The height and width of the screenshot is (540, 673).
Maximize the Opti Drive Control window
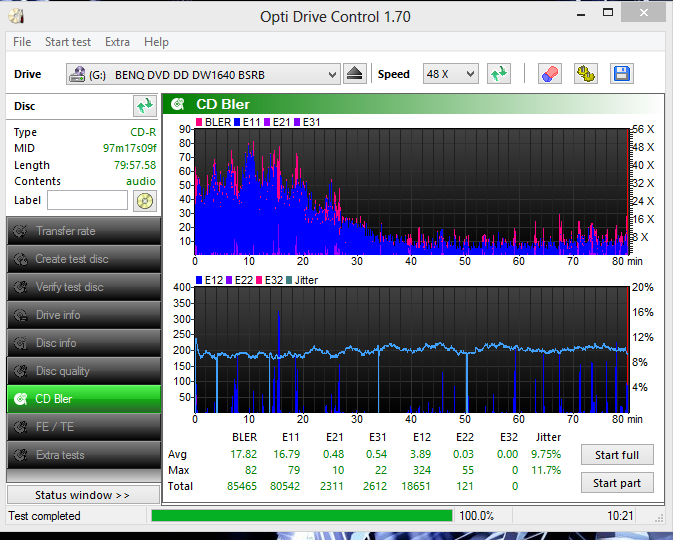[608, 13]
